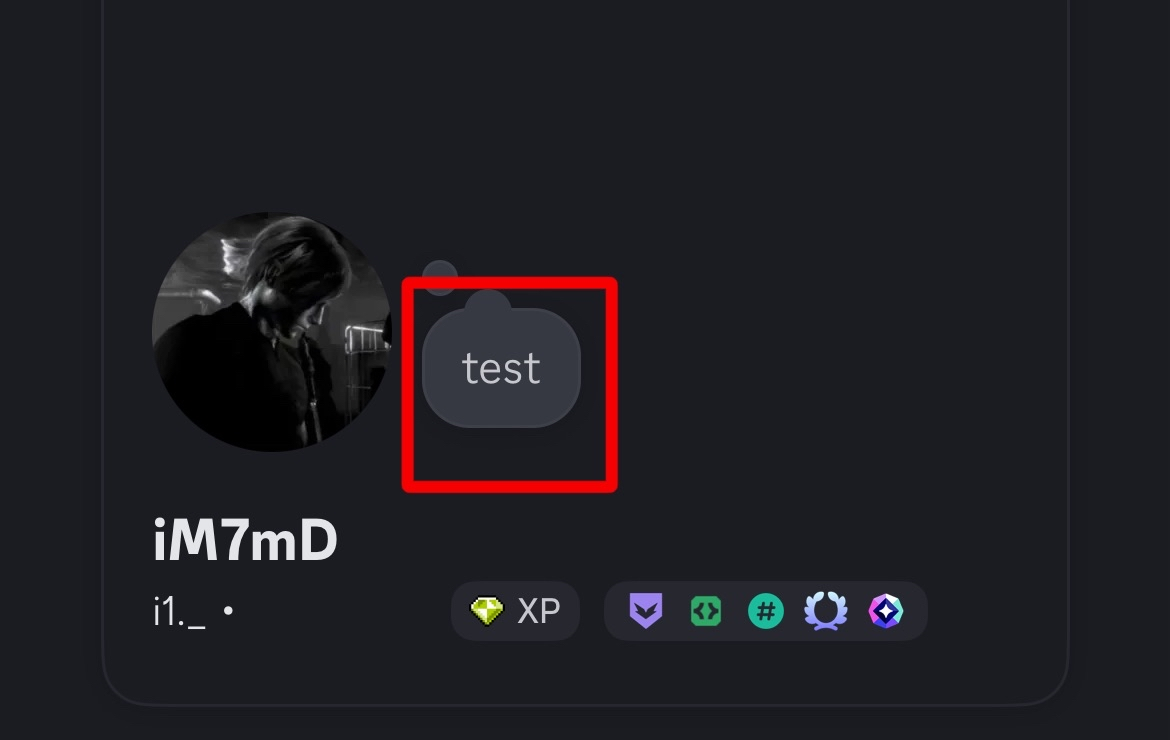Click the green diamond icon beside XP
Viewport: 1170px width, 740px height.
487,611
